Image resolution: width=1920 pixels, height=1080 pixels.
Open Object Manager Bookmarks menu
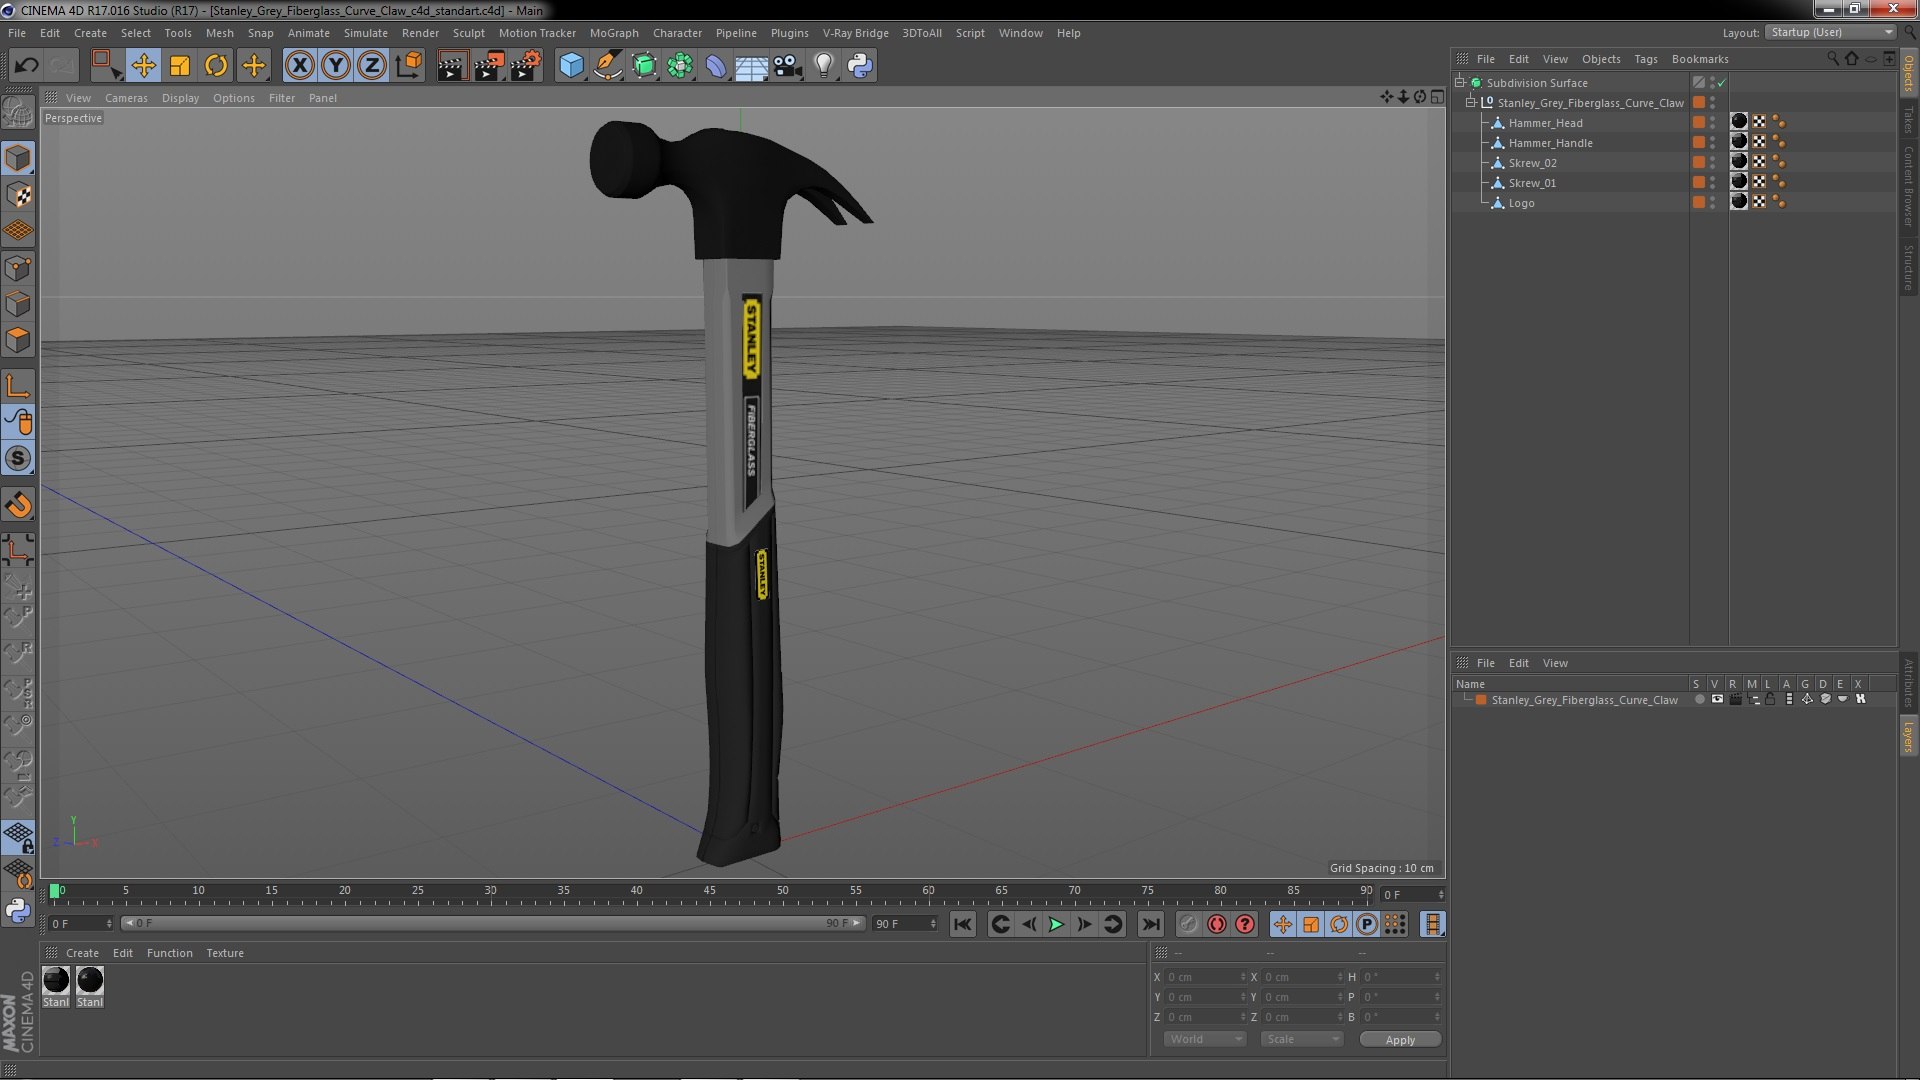(x=1700, y=59)
